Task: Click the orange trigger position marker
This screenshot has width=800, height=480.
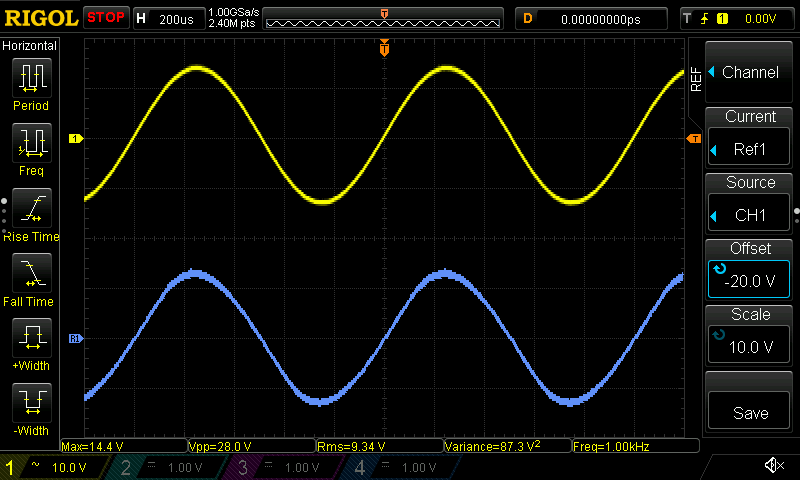Action: point(384,48)
